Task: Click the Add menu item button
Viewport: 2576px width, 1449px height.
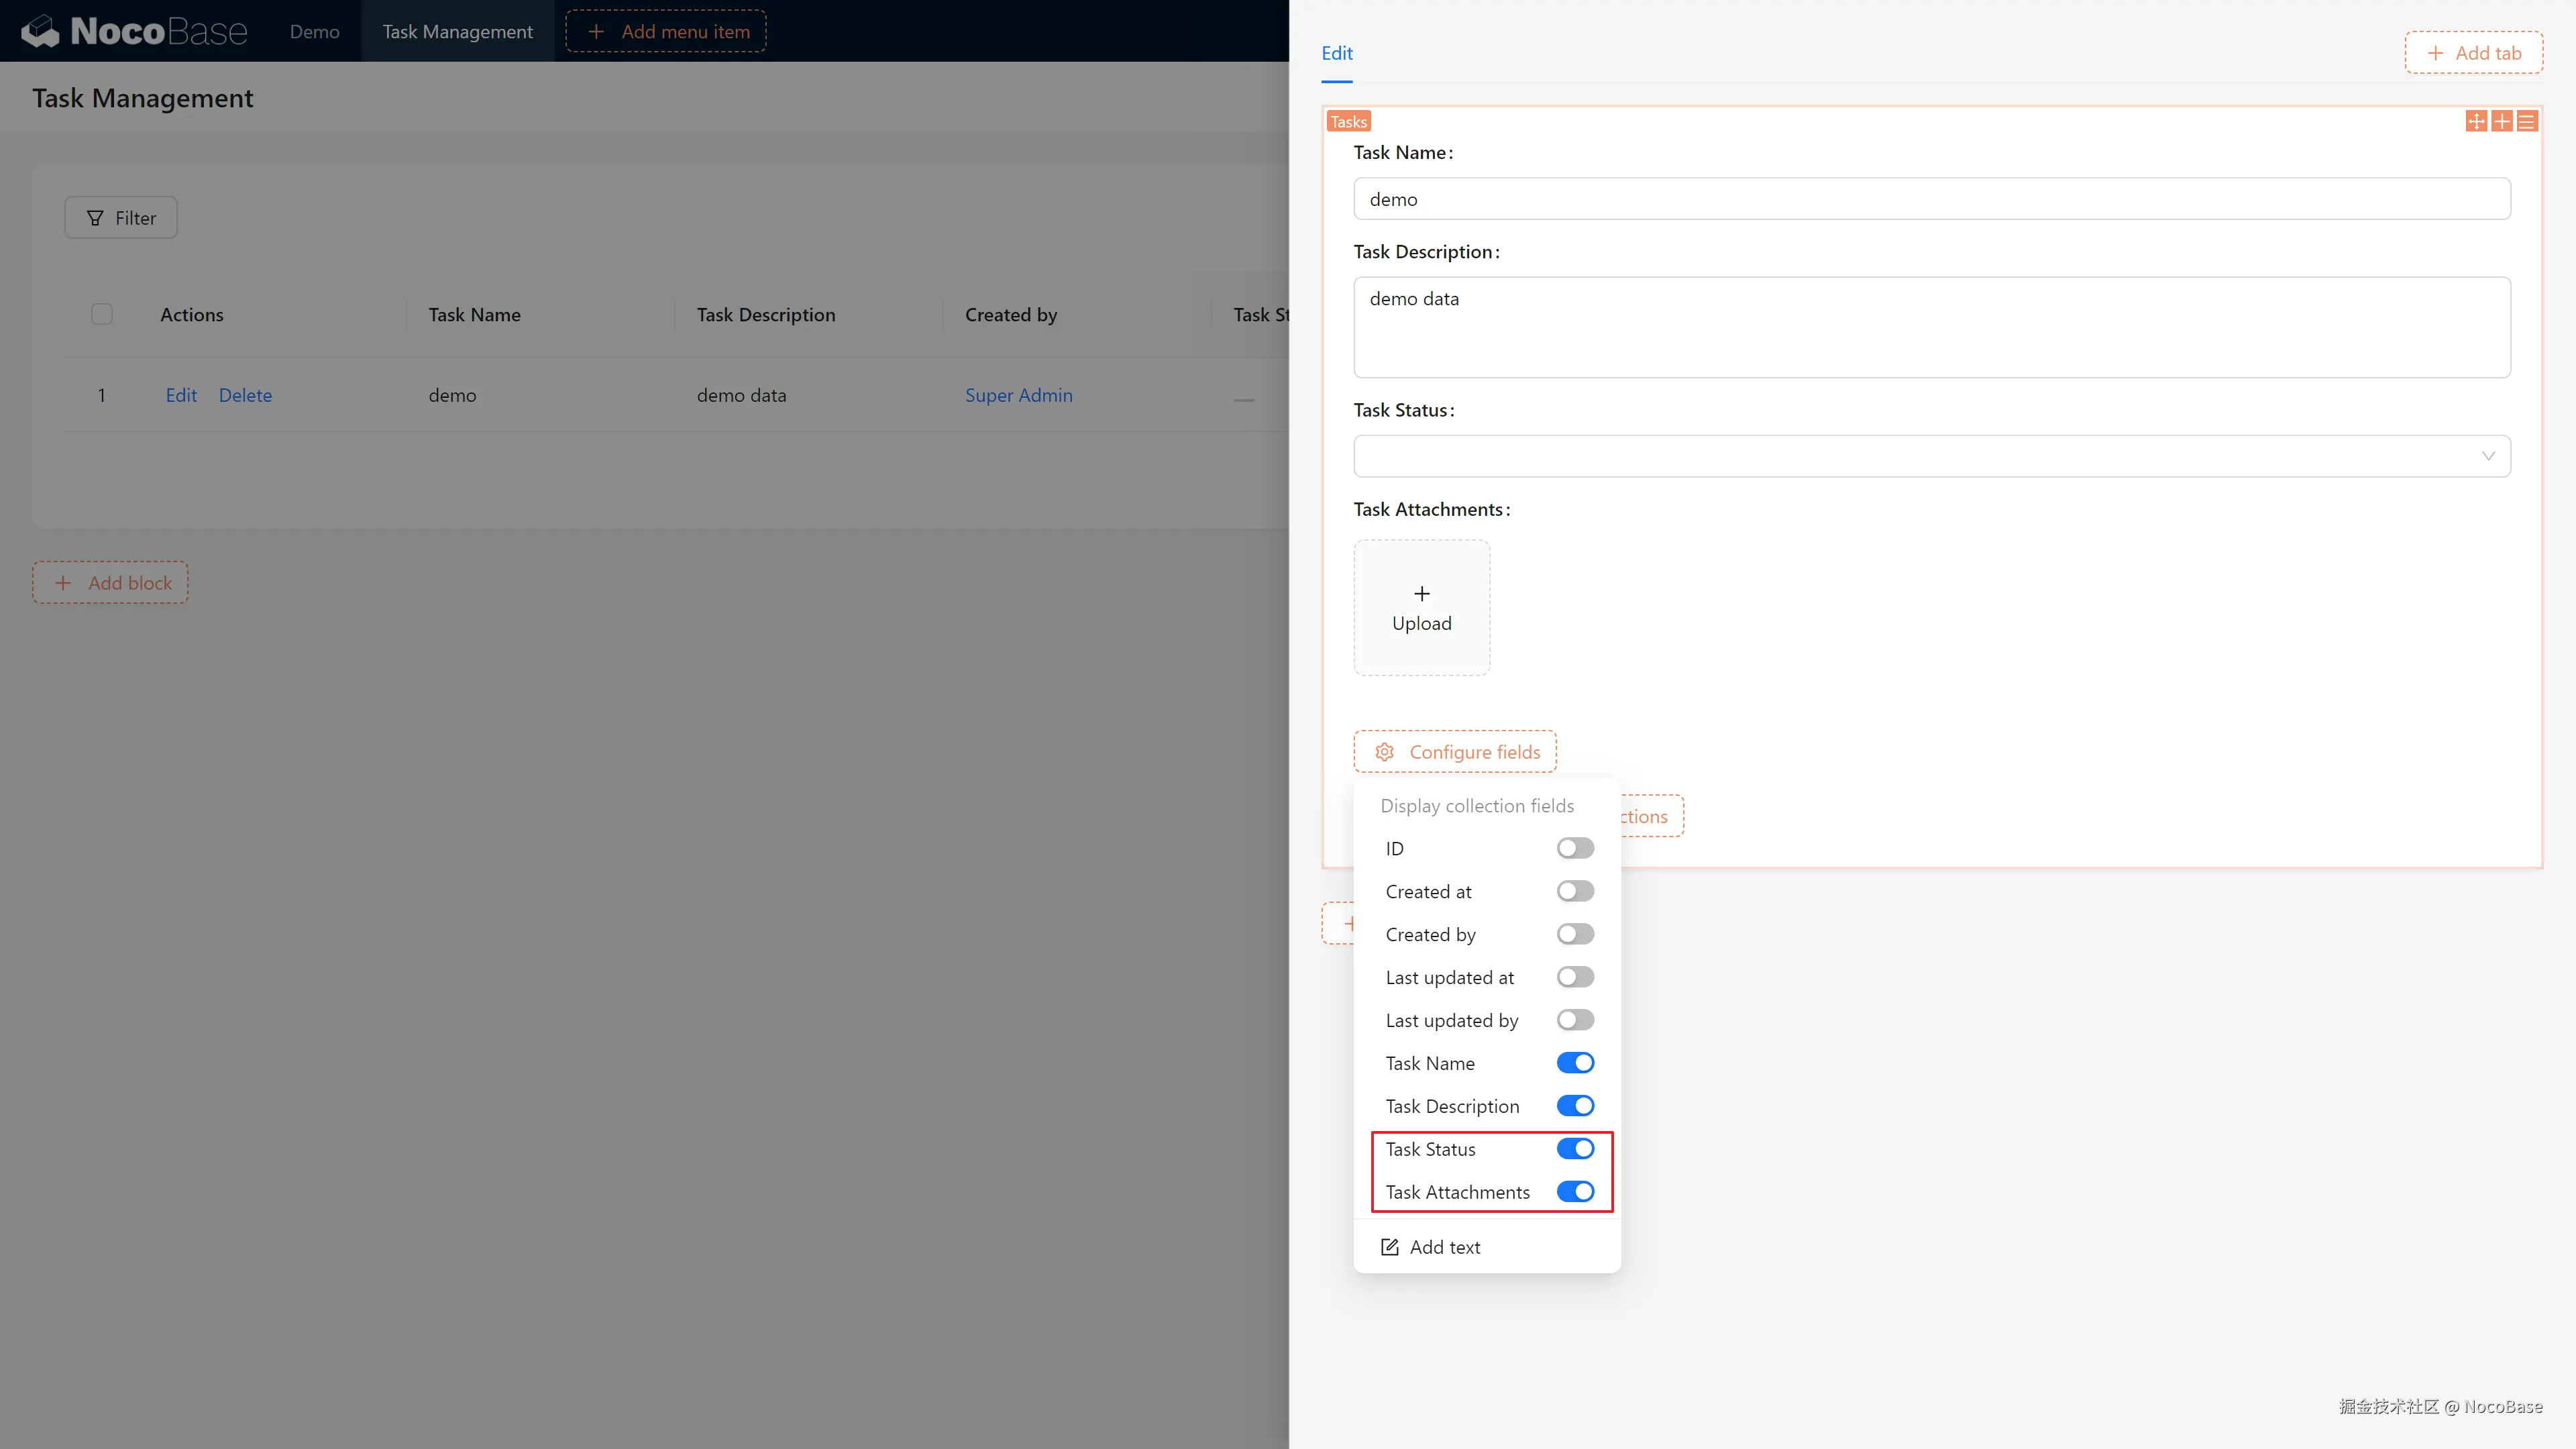Action: click(666, 31)
